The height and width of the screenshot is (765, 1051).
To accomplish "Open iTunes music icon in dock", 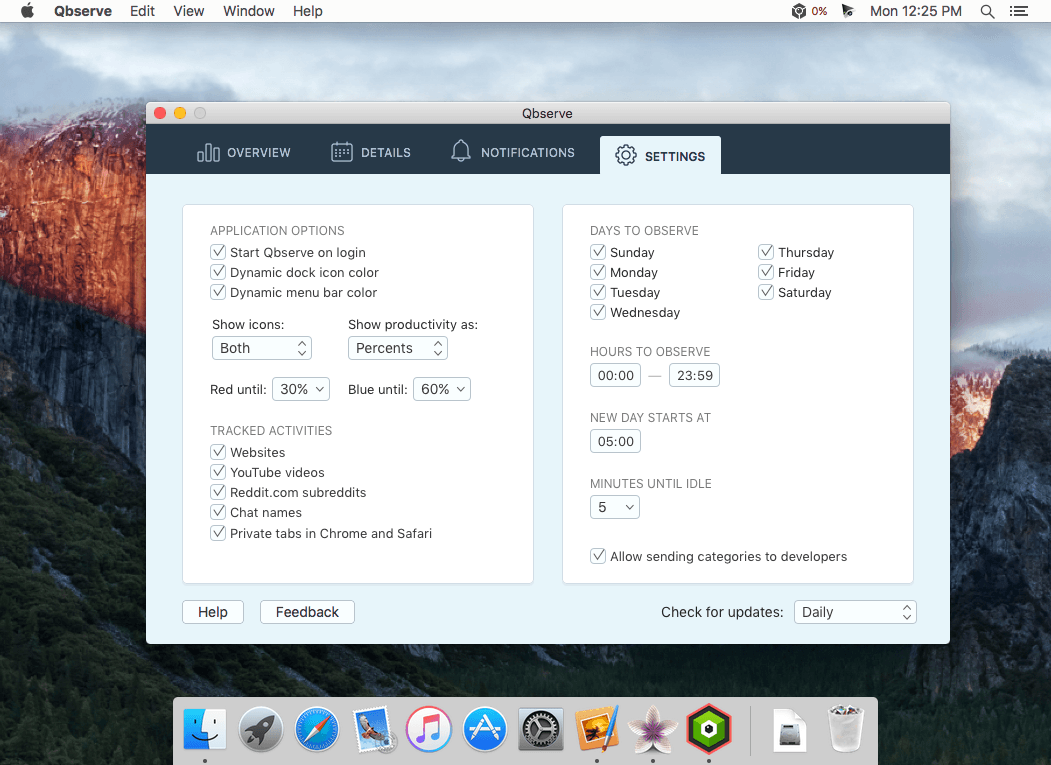I will 429,728.
